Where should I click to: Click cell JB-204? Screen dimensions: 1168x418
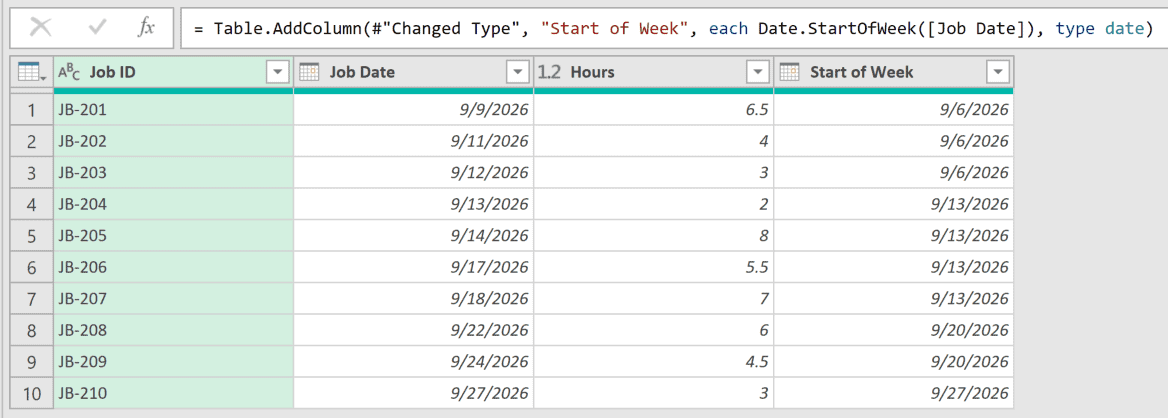click(174, 204)
